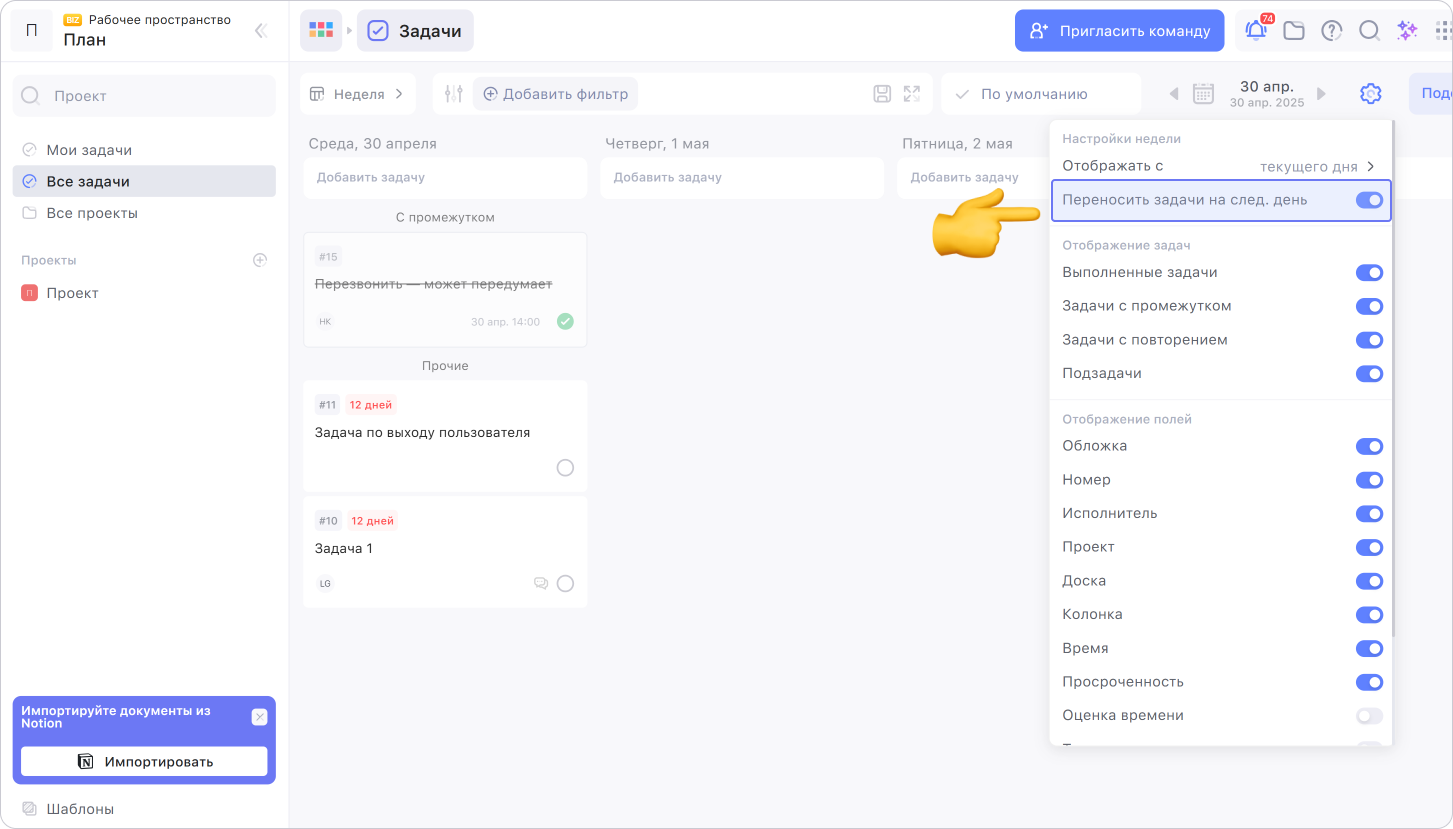Click the AI sparkles icon
This screenshot has width=1453, height=829.
pyautogui.click(x=1407, y=31)
